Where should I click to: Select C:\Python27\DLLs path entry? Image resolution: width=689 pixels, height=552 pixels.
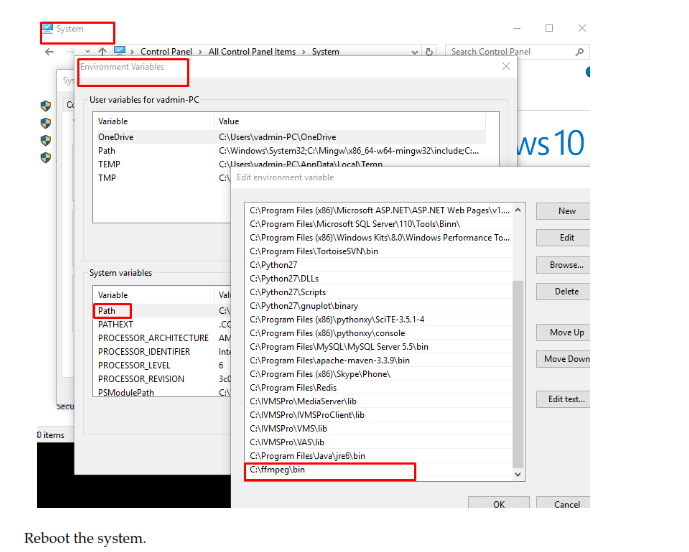(379, 279)
